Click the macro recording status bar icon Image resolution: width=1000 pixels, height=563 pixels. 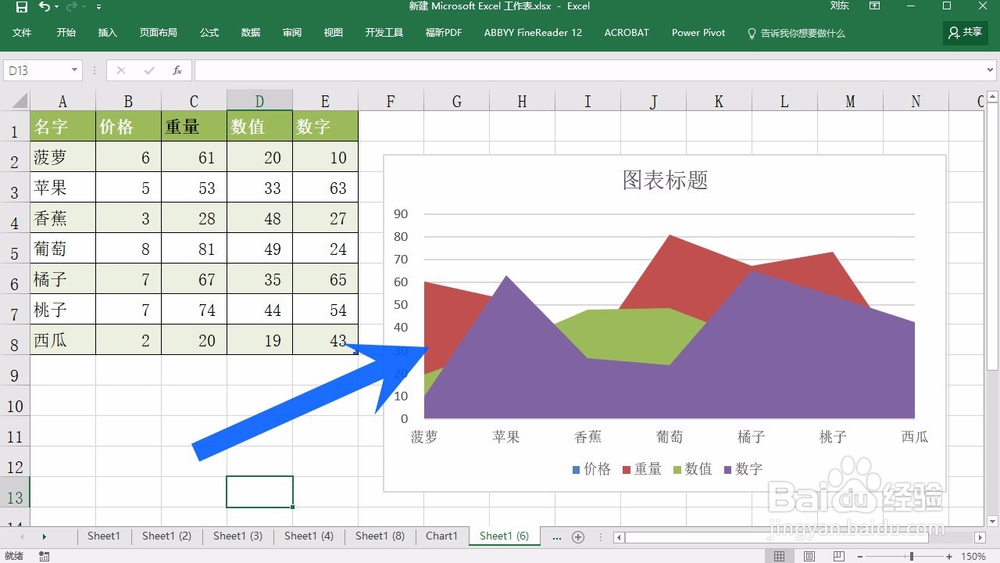point(44,557)
